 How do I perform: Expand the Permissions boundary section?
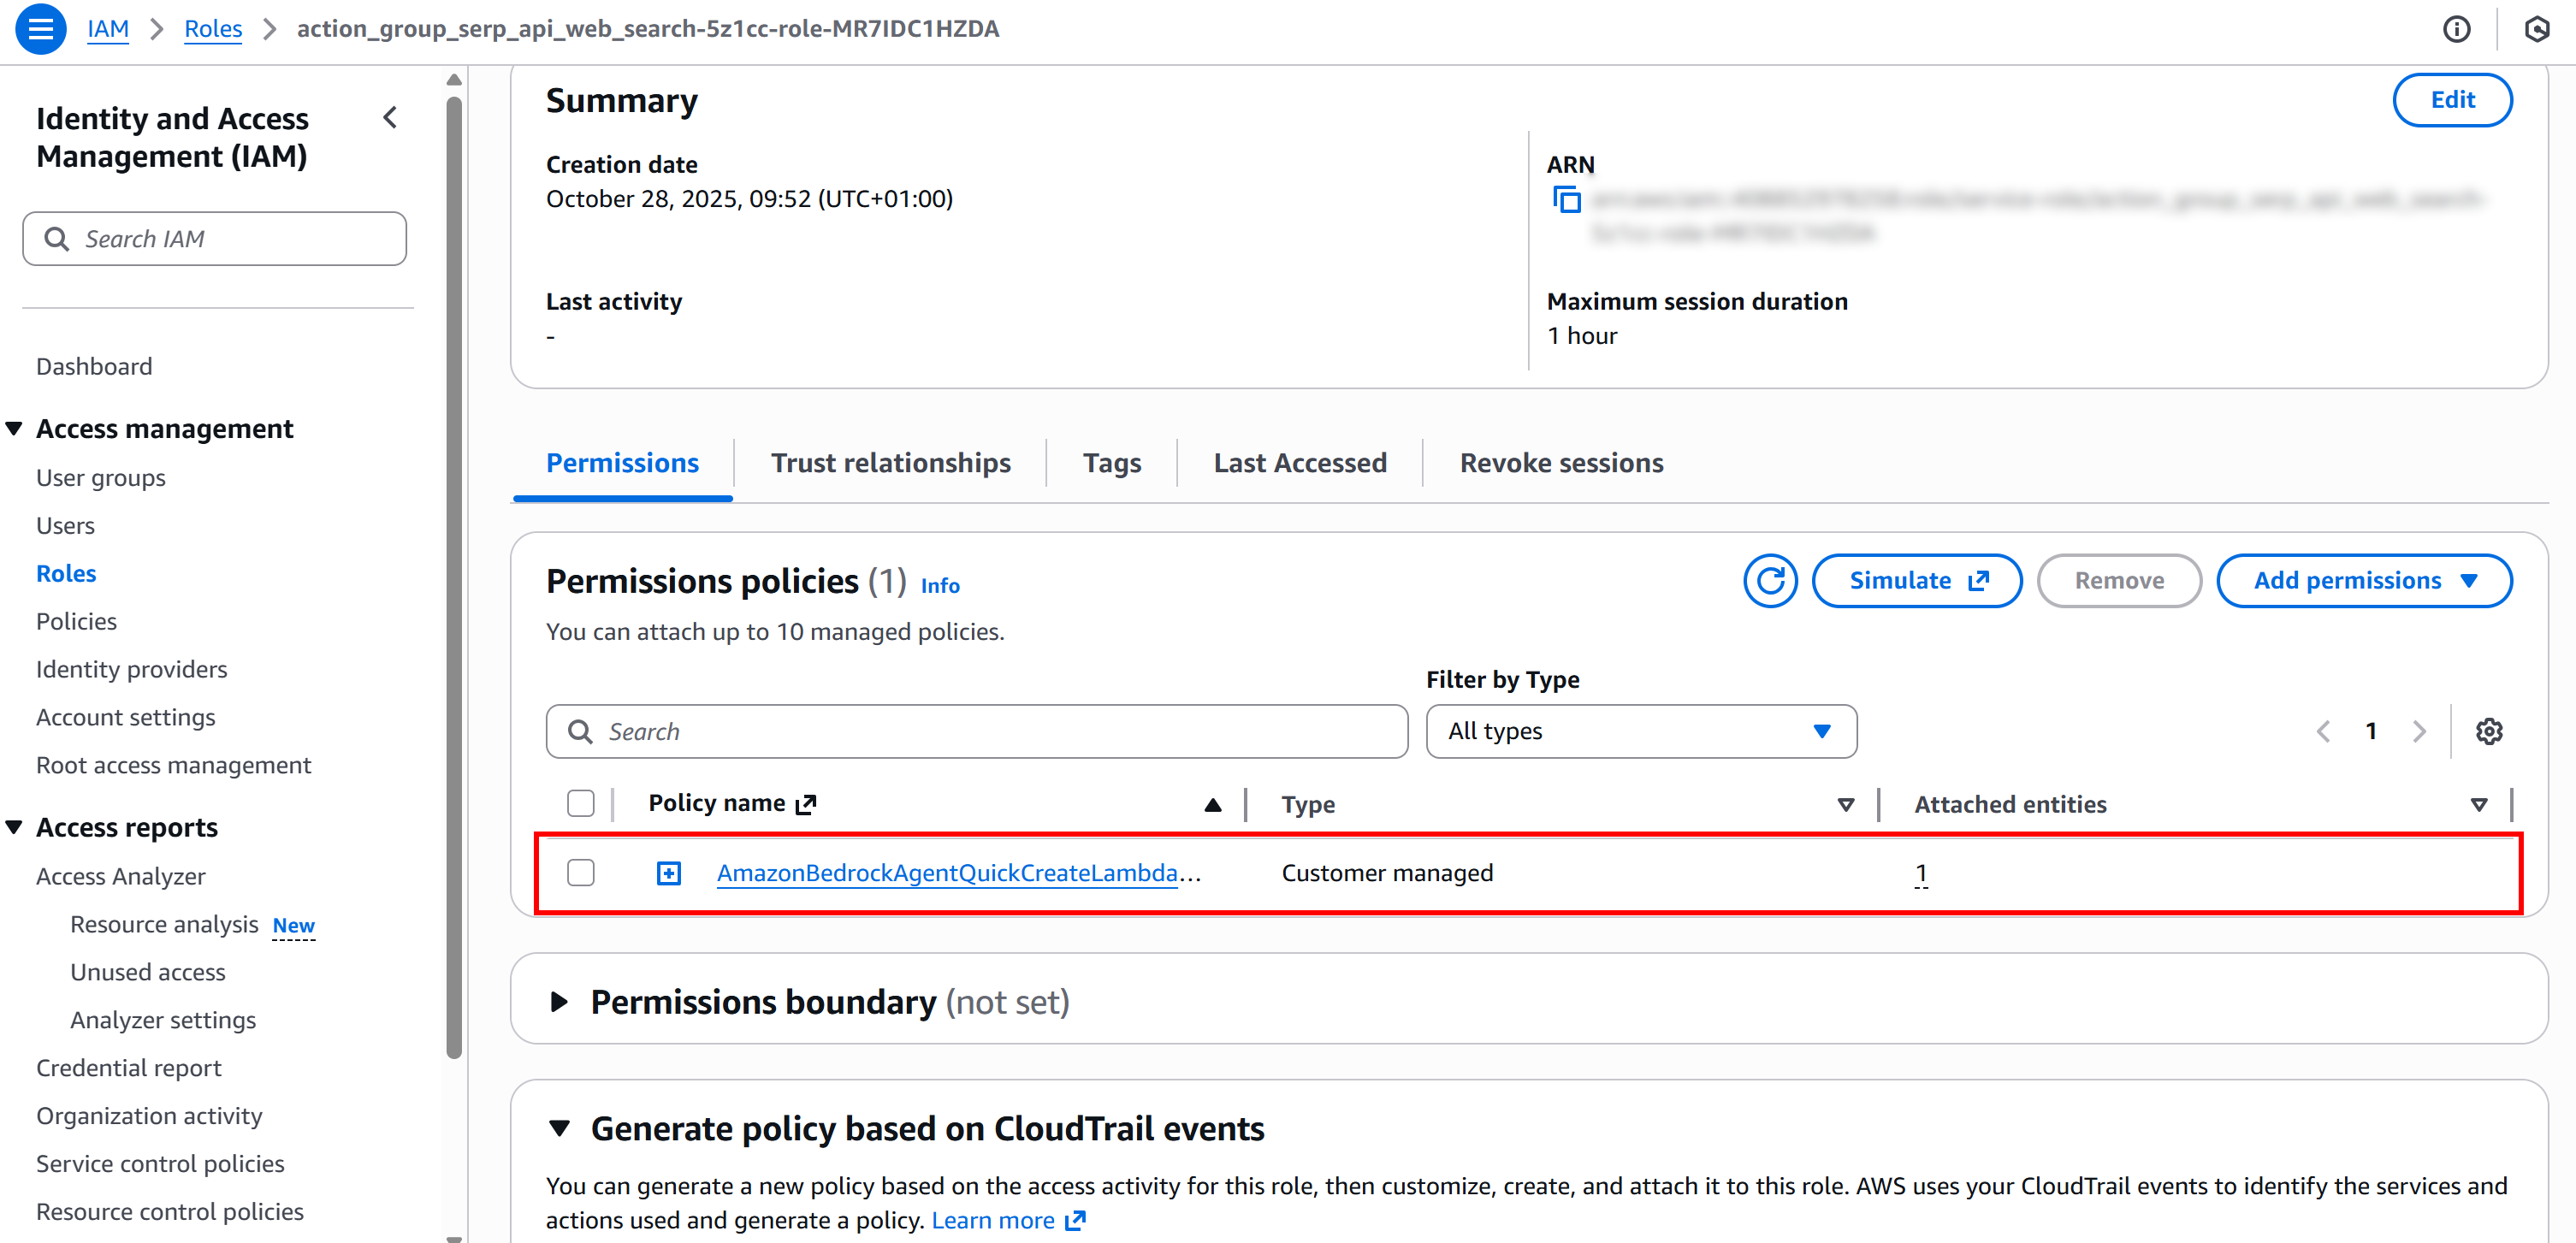pos(560,1001)
